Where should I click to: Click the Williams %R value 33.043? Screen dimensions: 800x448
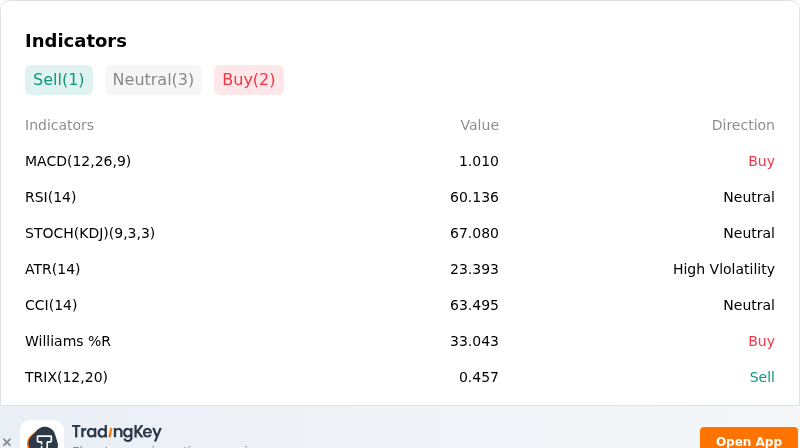[x=474, y=341]
